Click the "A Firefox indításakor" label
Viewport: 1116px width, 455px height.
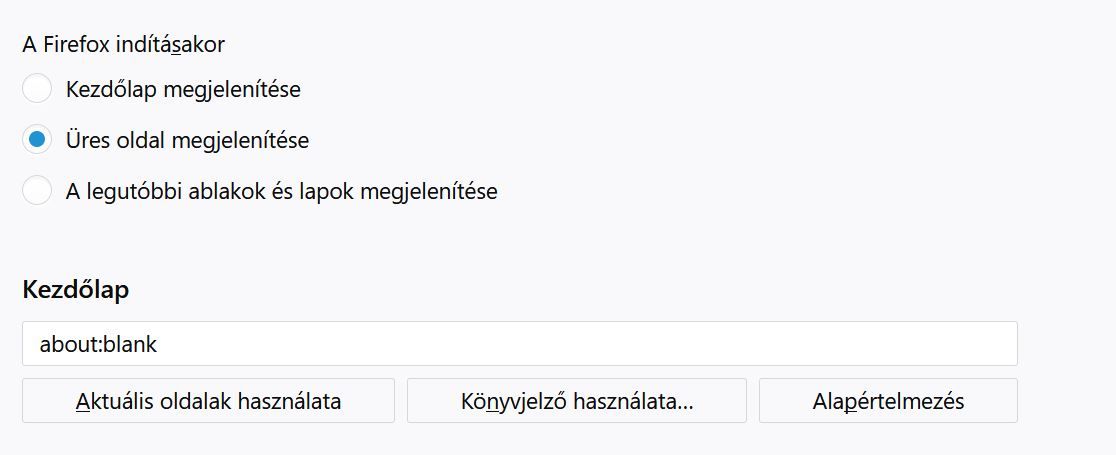coord(123,44)
